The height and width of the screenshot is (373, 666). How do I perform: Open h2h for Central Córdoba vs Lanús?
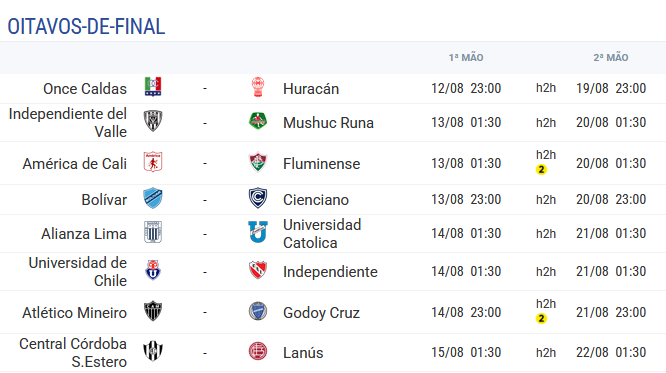[x=546, y=353]
